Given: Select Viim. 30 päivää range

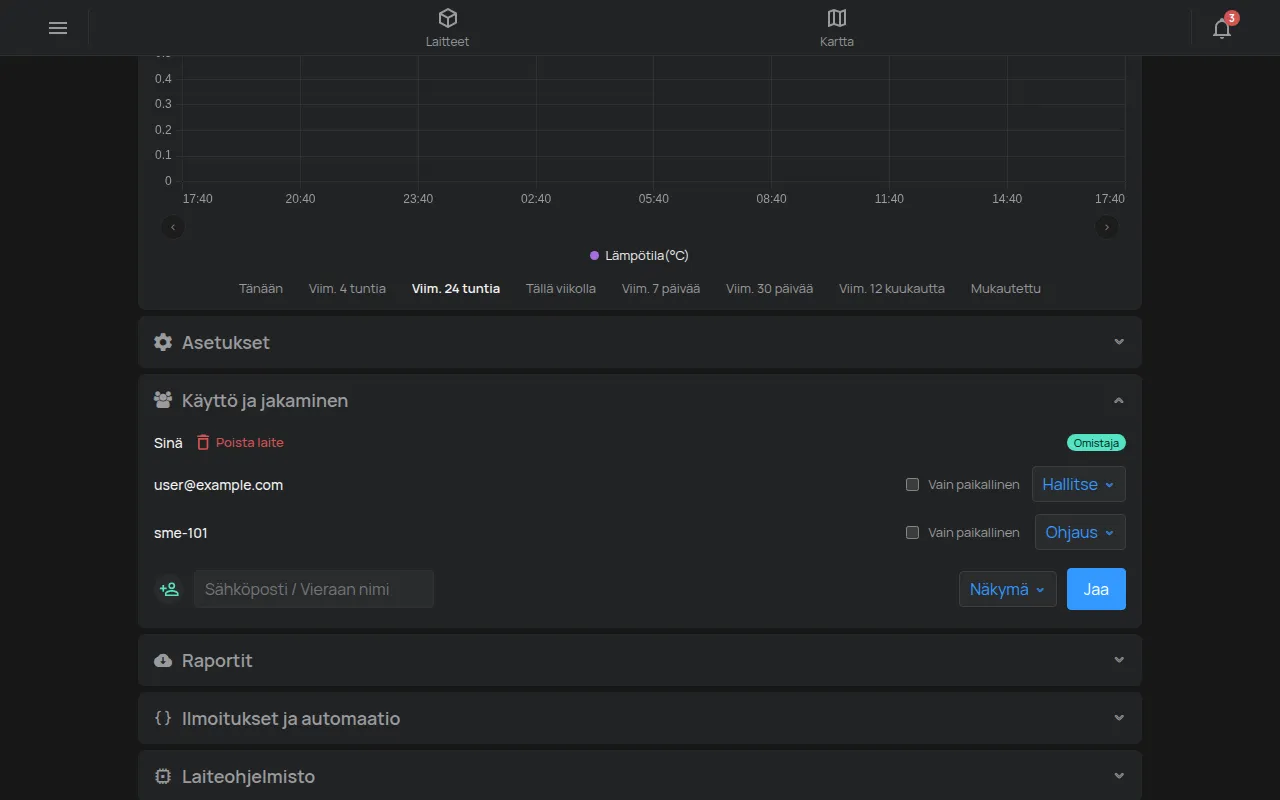Looking at the screenshot, I should (770, 289).
